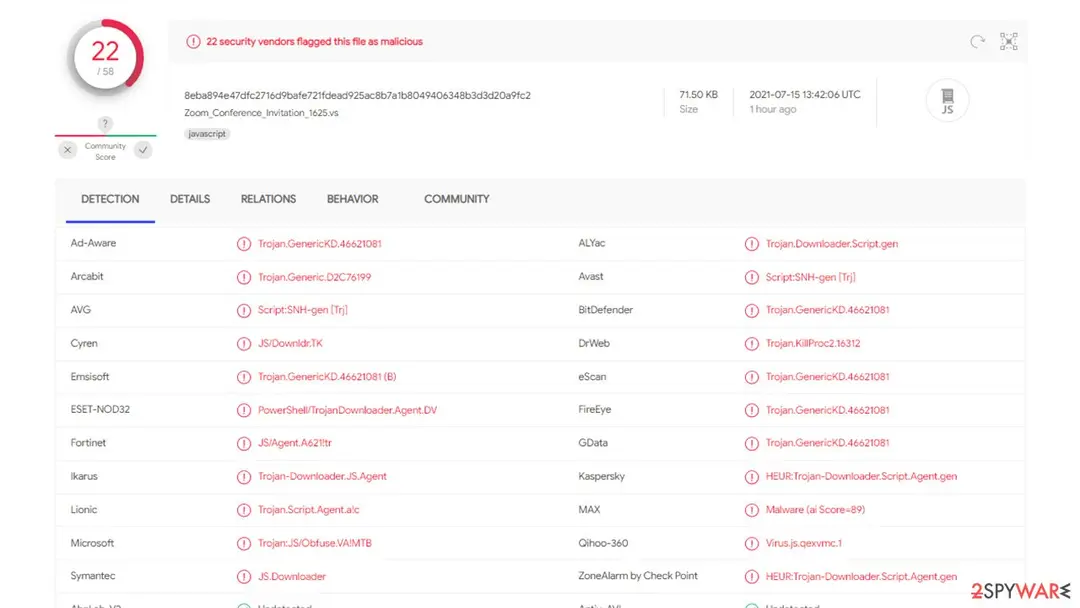Click the javascript tag label
Screen dimensions: 1080x608
207,134
